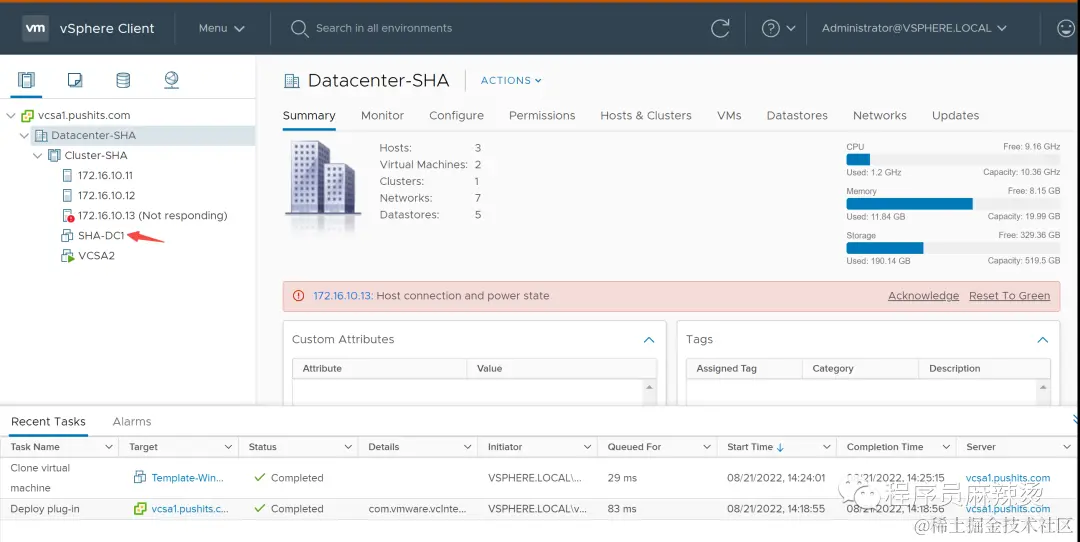Viewport: 1080px width, 542px height.
Task: Open the Datastores tab
Action: 797,116
